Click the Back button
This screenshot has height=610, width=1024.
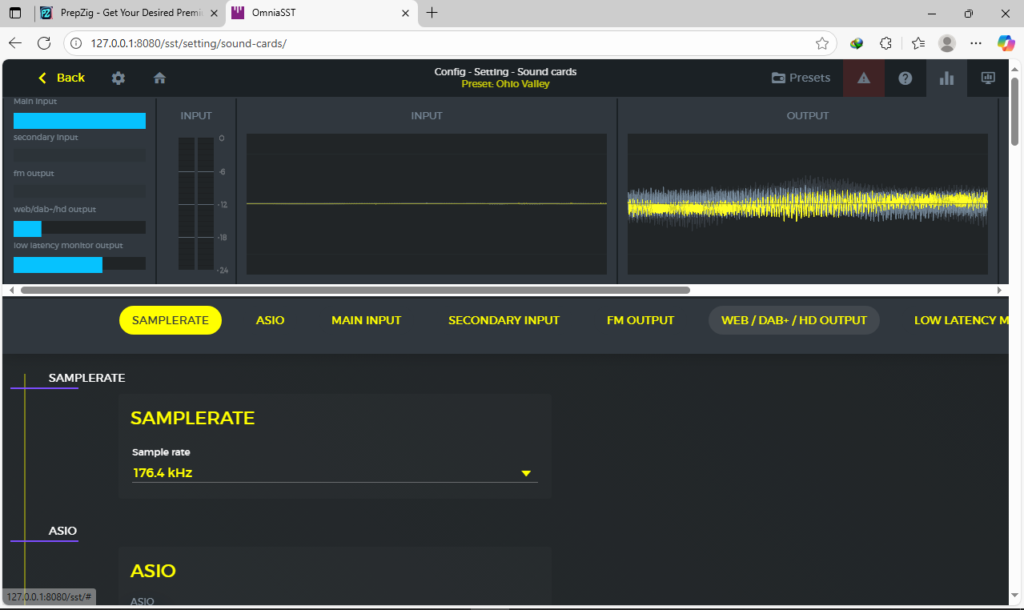(x=61, y=78)
